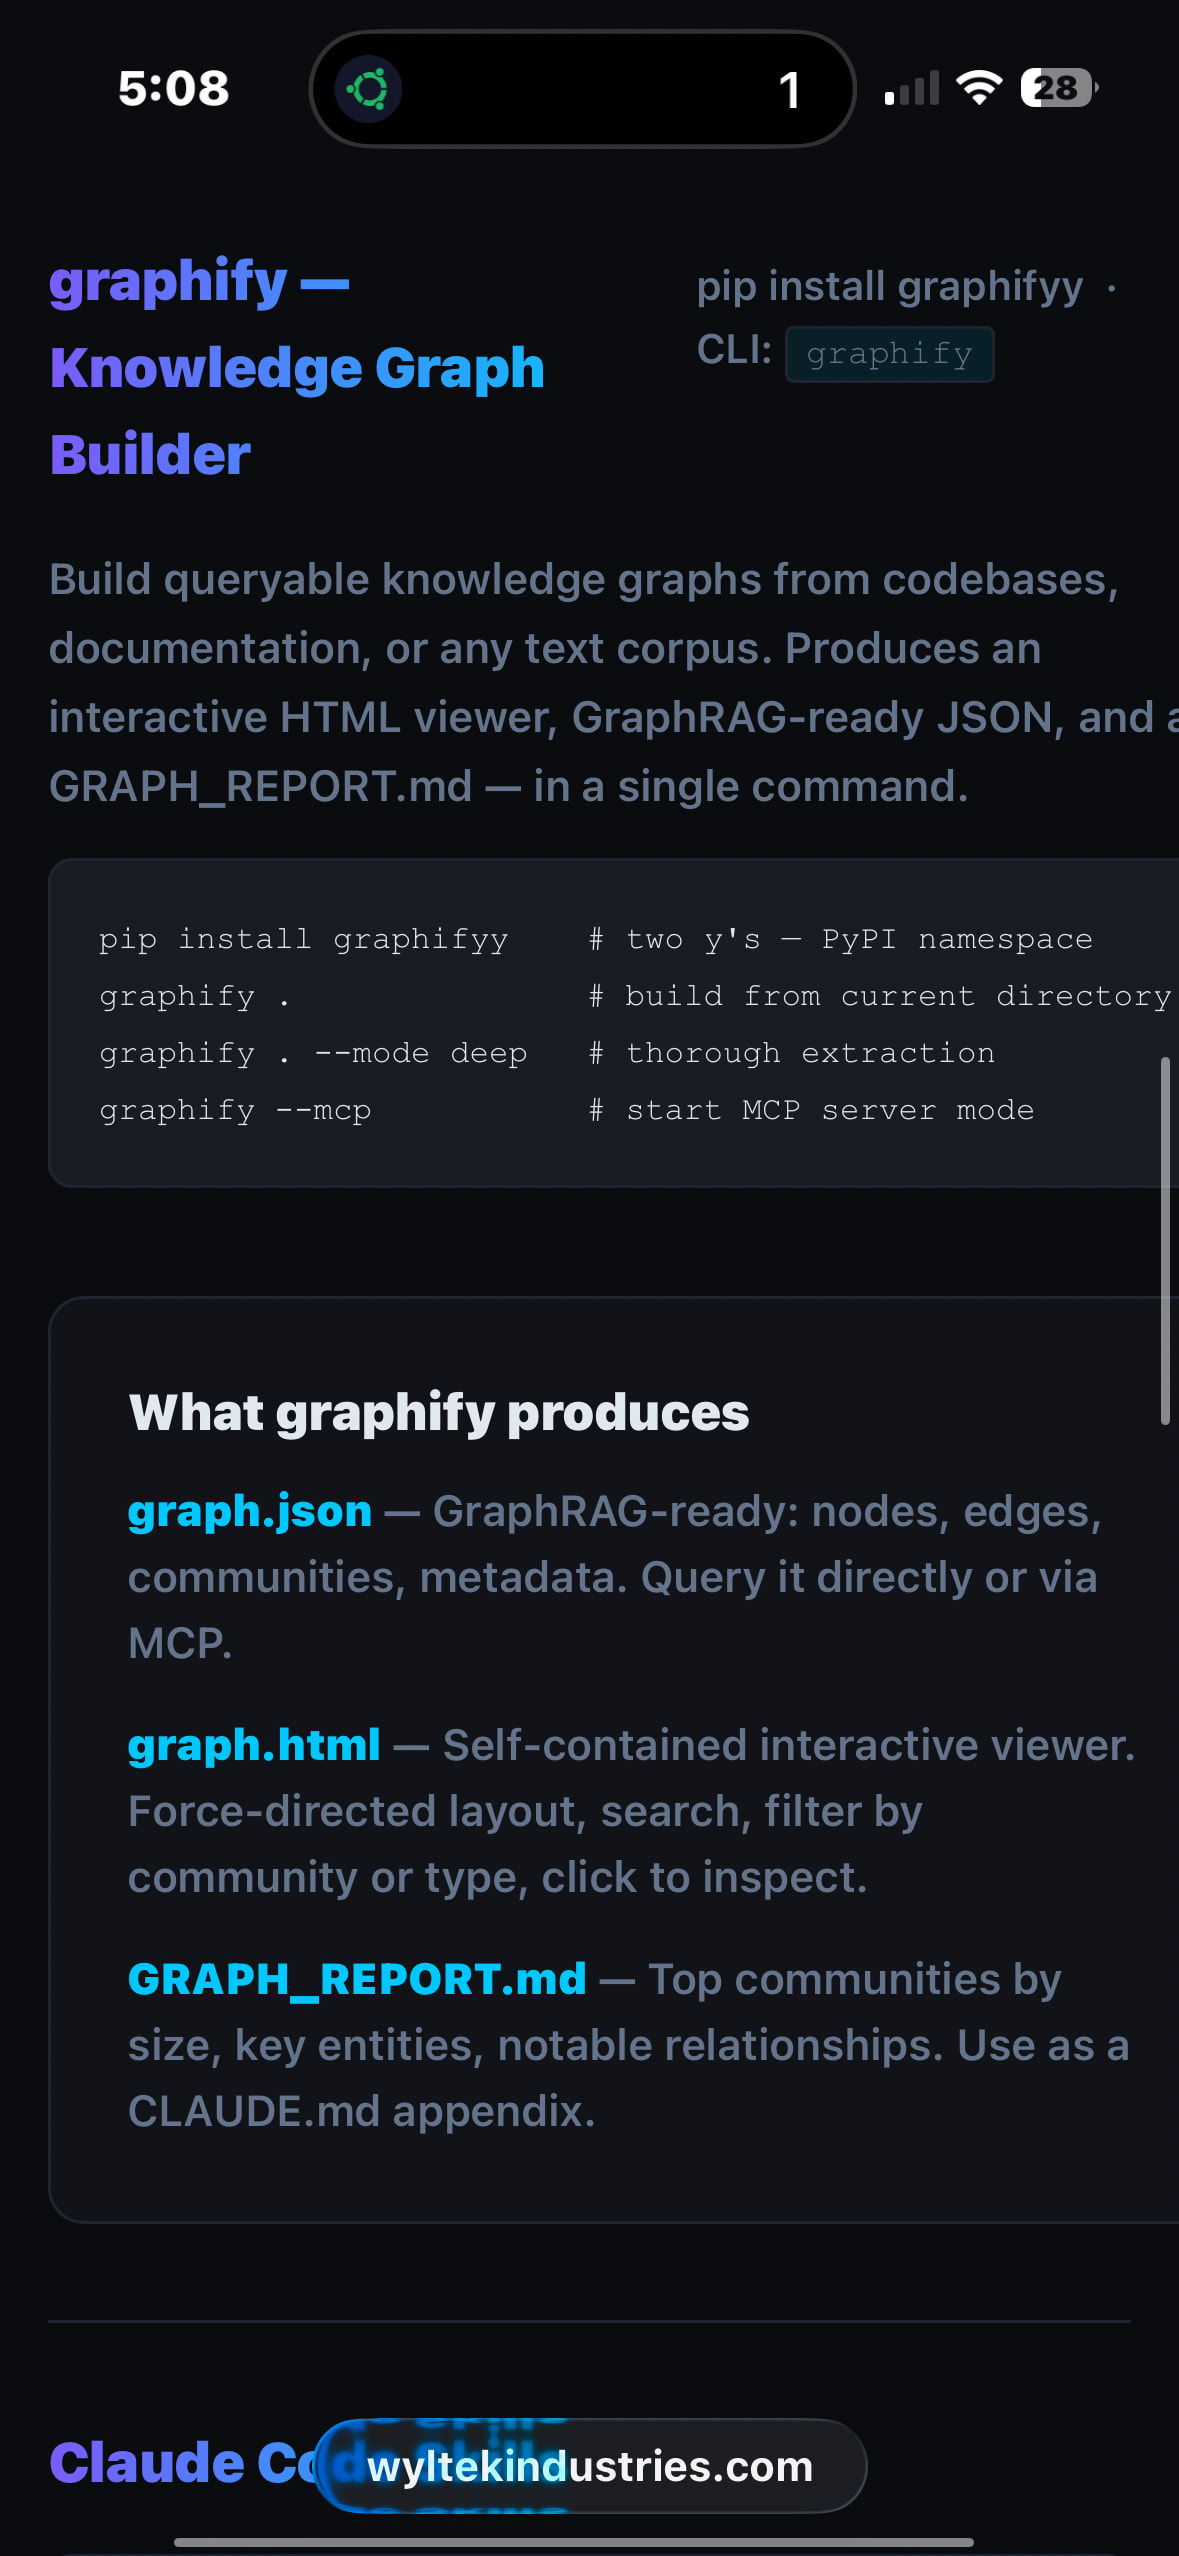This screenshot has width=1179, height=2556.
Task: Click the Claude Code section heading
Action: click(x=180, y=2462)
